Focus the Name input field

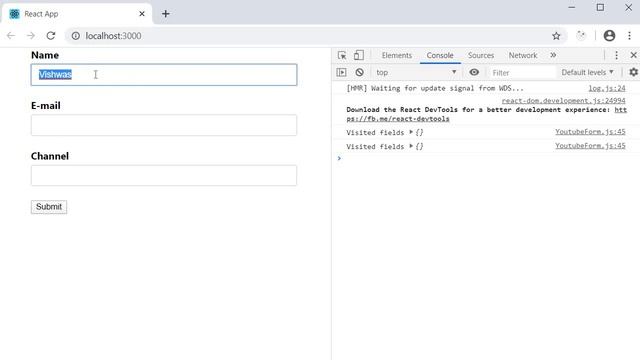point(164,75)
